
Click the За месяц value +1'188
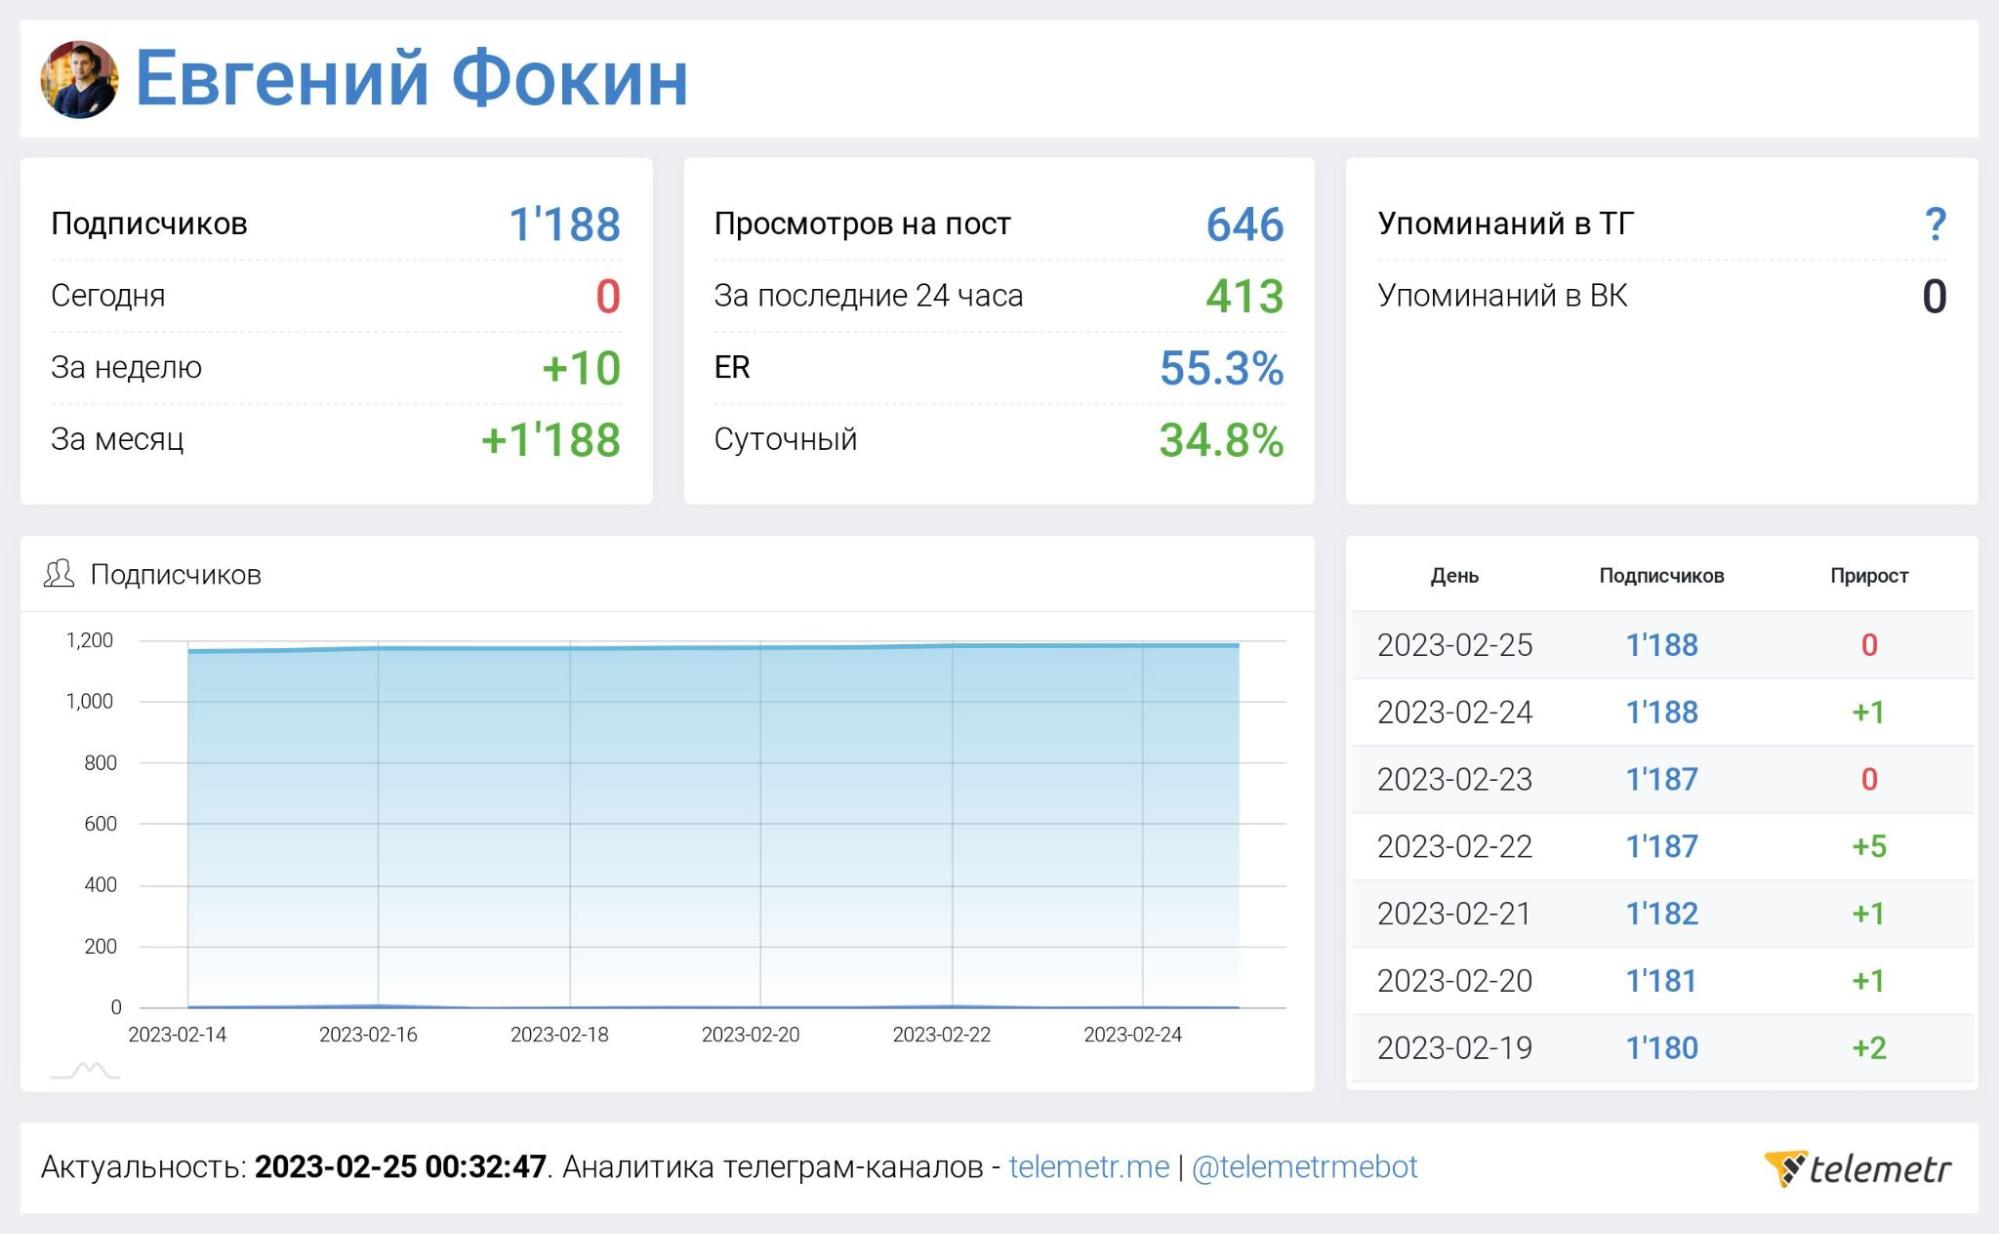551,440
